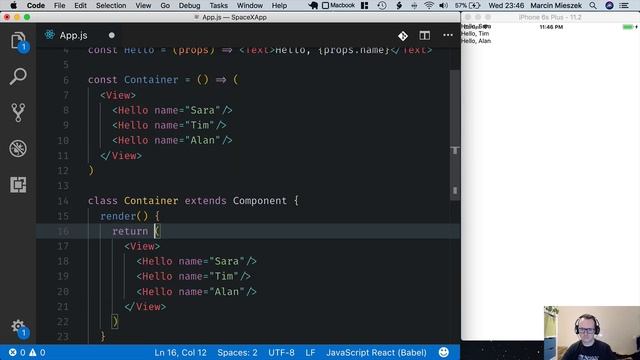640x360 pixels.
Task: Click the render() method on line 15
Action: pyautogui.click(x=124, y=216)
